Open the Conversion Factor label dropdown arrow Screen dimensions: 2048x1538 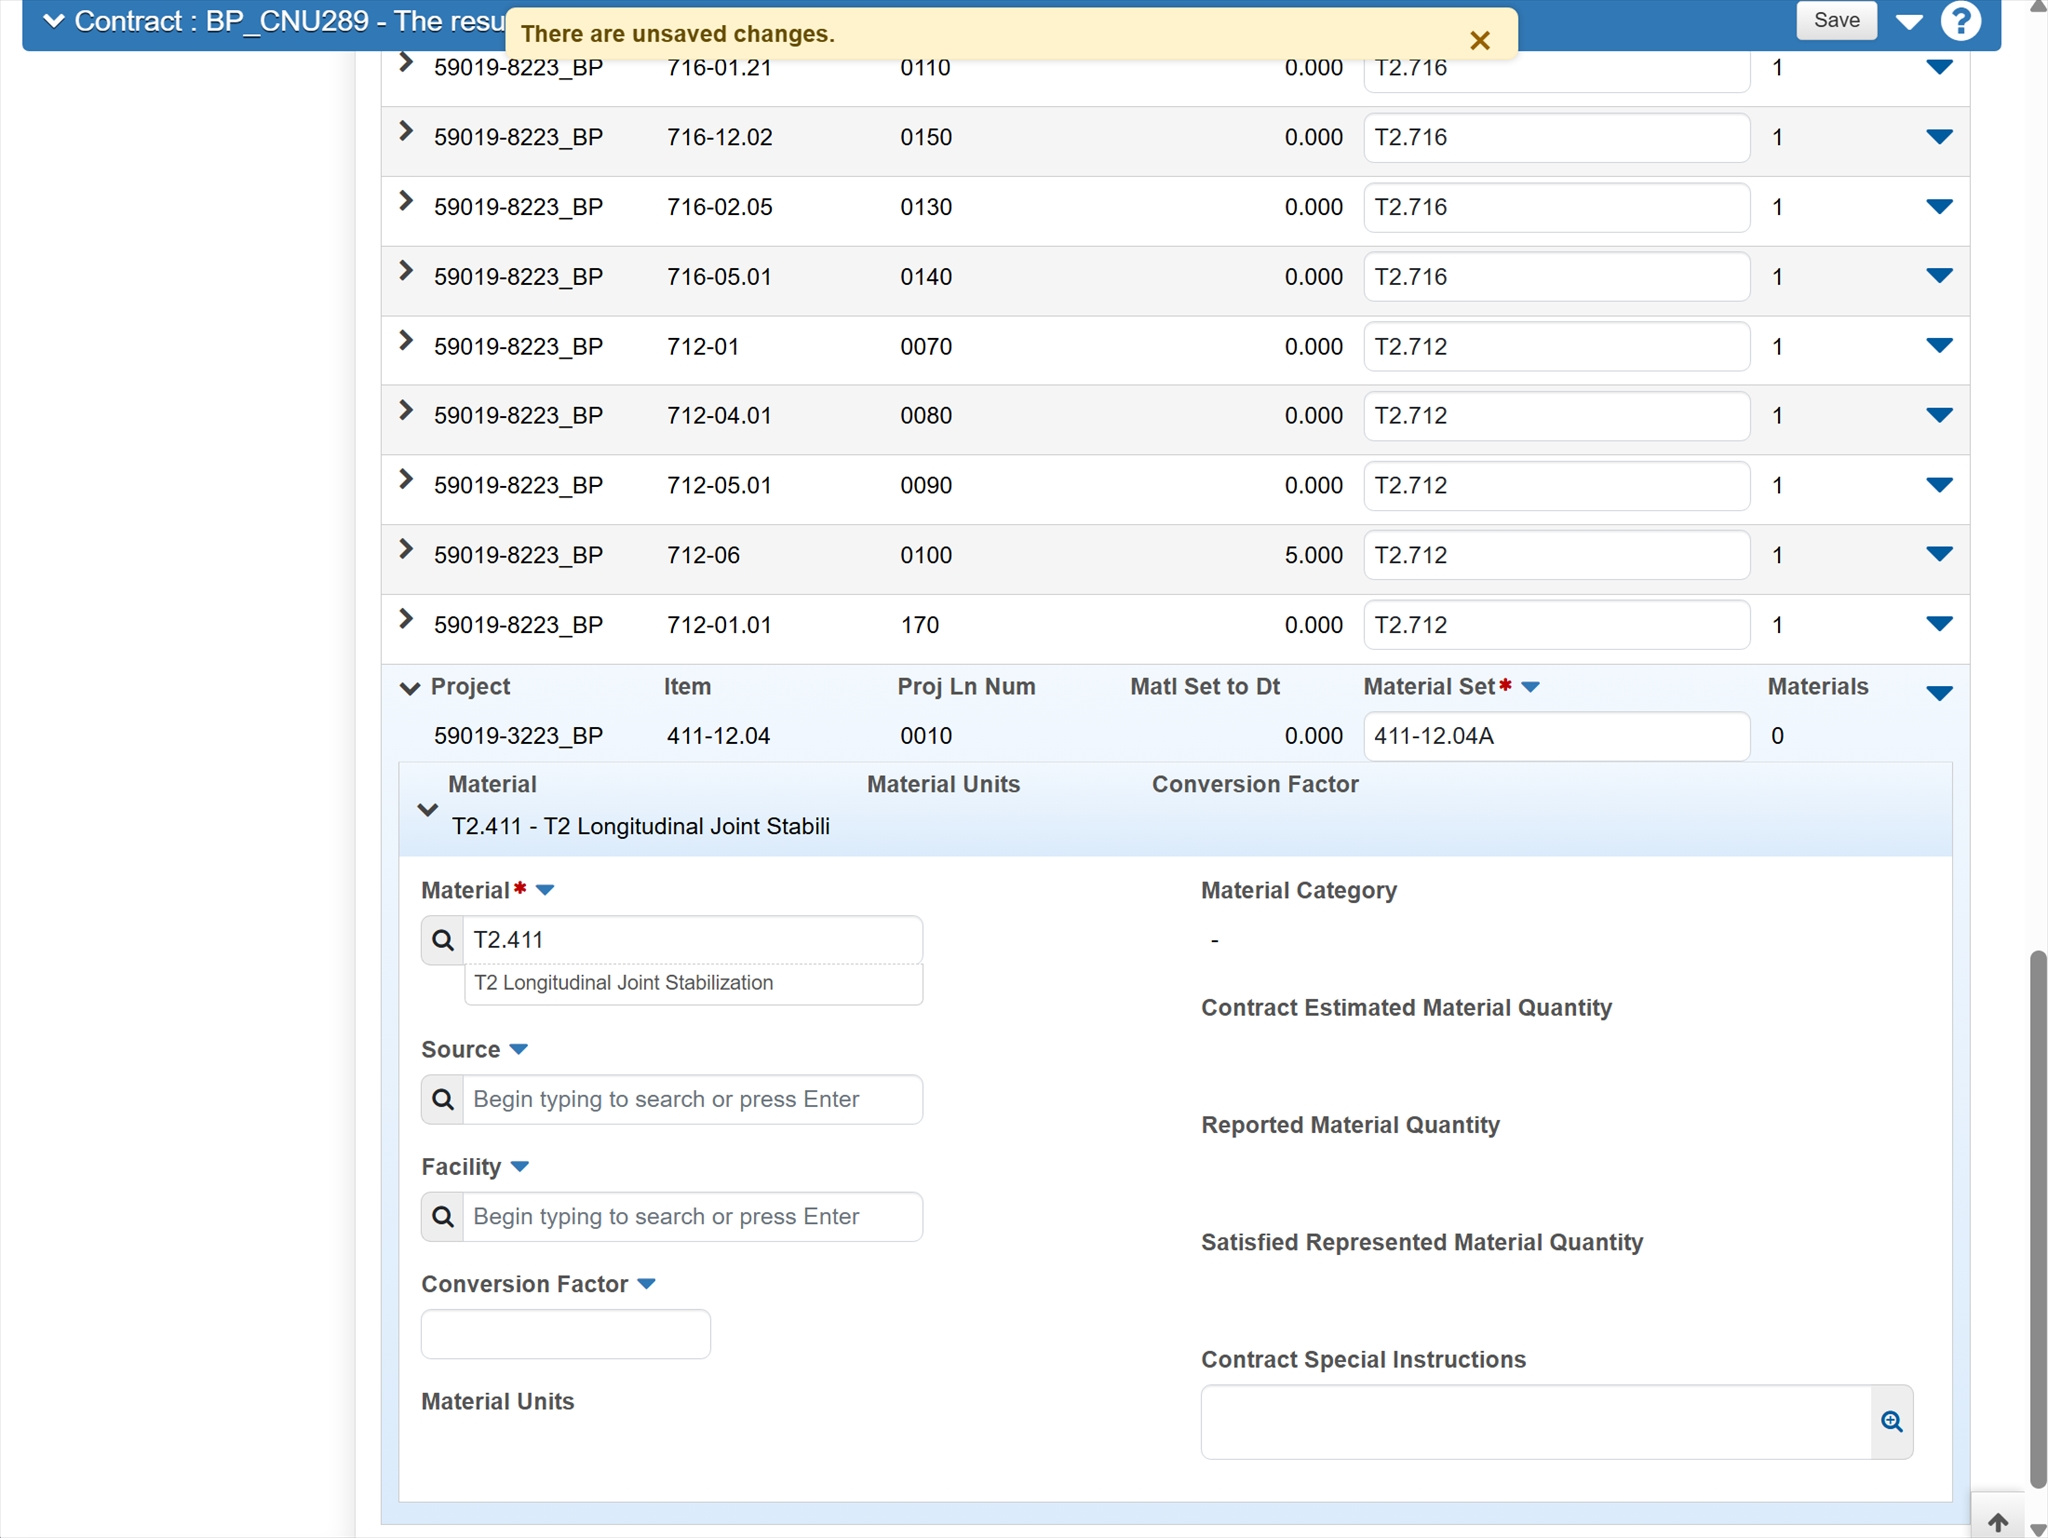(647, 1284)
